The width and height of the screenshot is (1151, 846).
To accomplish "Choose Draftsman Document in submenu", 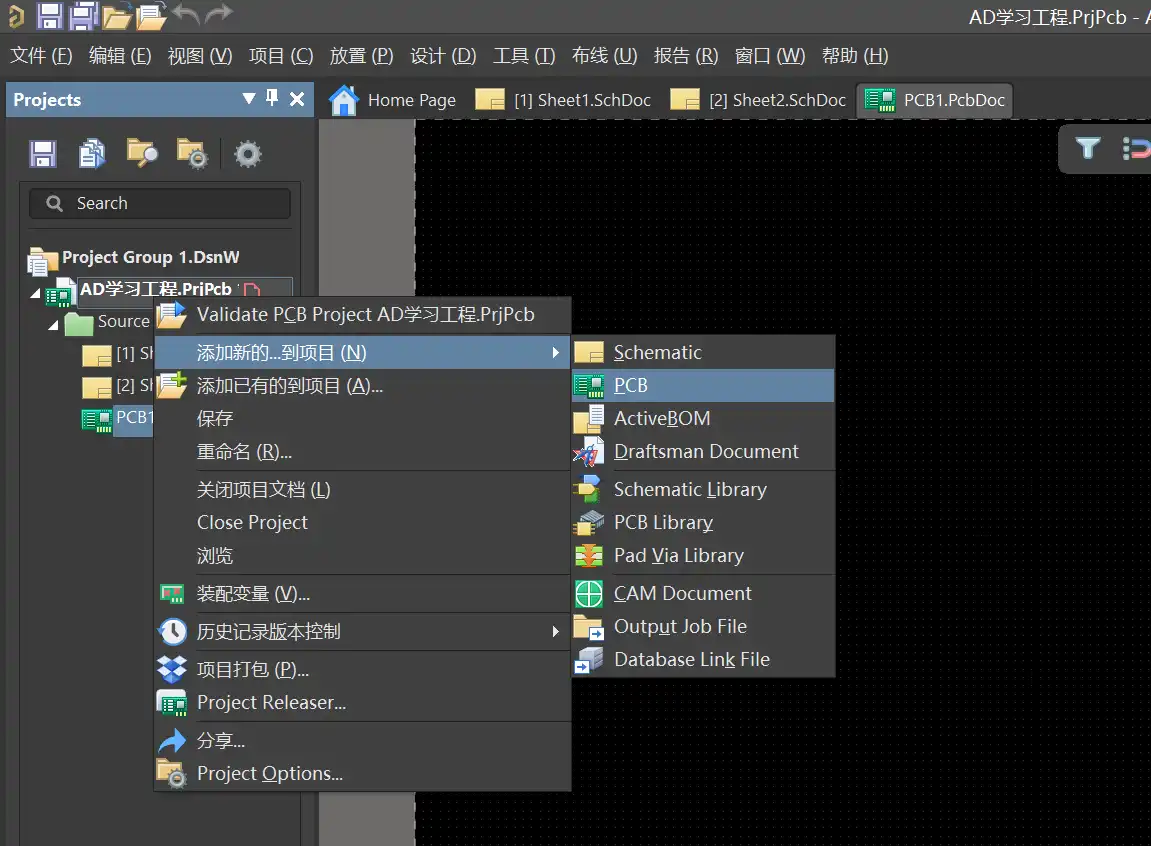I will [705, 451].
